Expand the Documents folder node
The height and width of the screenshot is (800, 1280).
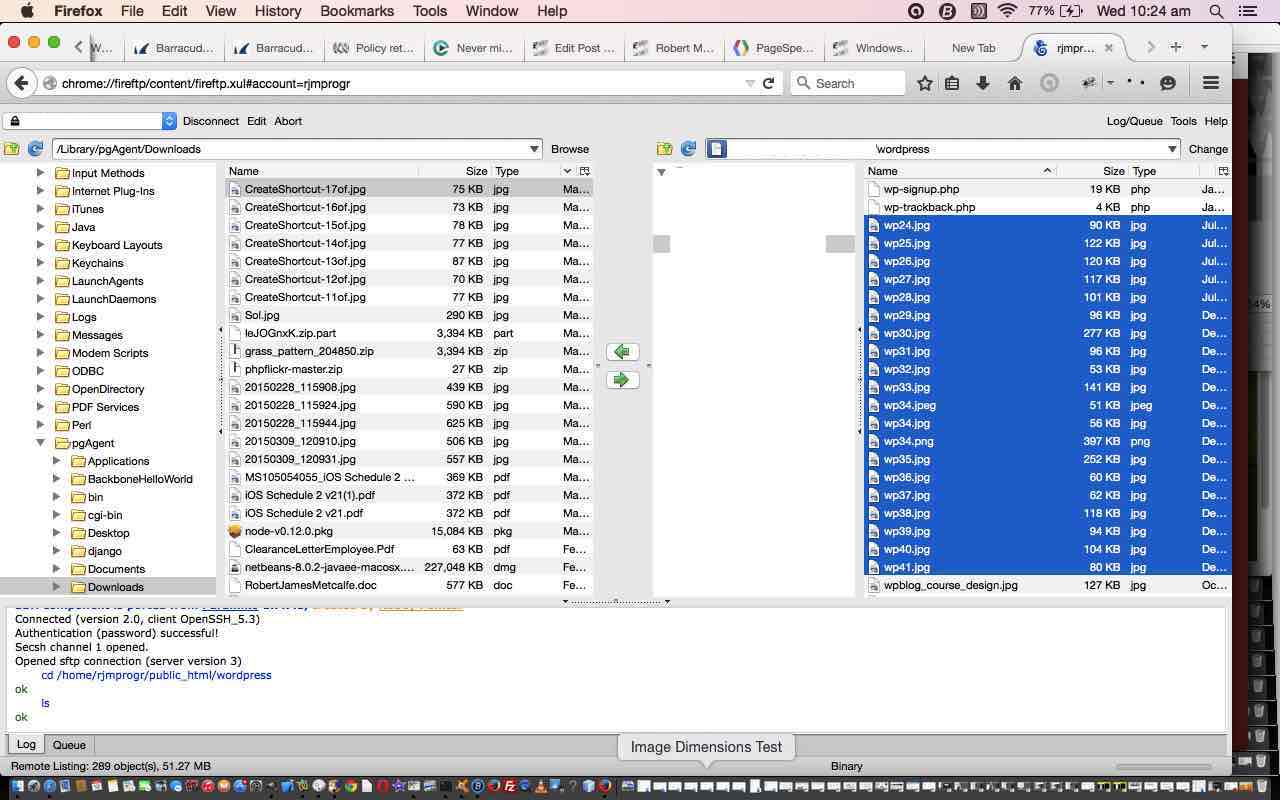[57, 569]
